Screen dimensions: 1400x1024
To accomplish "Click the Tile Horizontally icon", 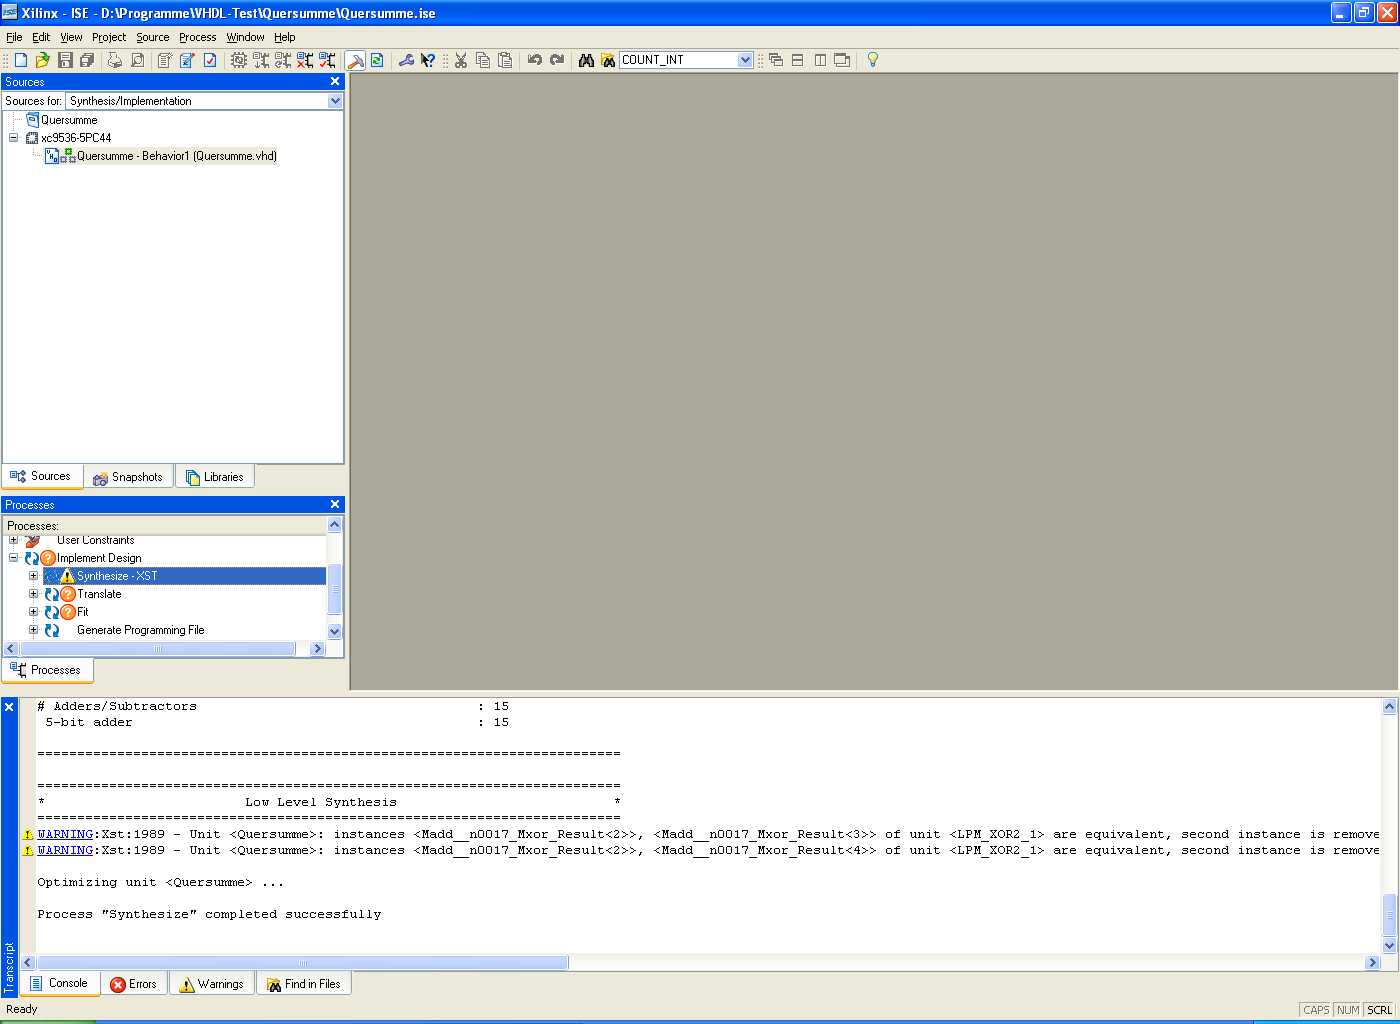I will click(x=798, y=60).
